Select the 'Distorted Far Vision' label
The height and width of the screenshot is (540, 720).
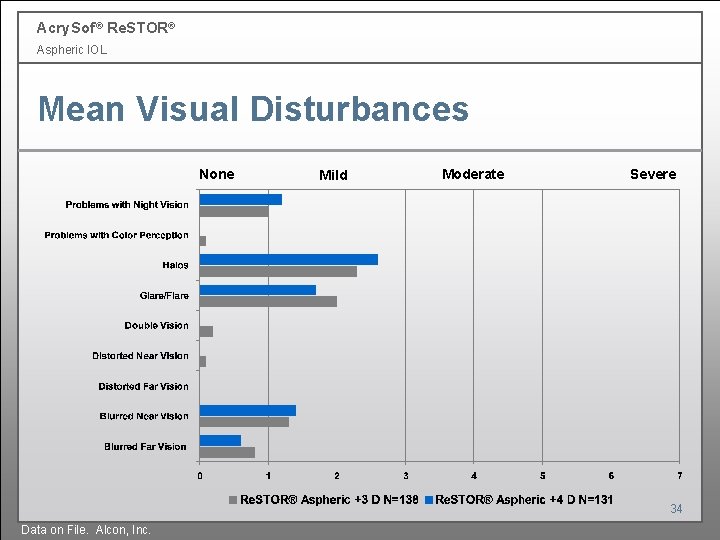point(143,387)
